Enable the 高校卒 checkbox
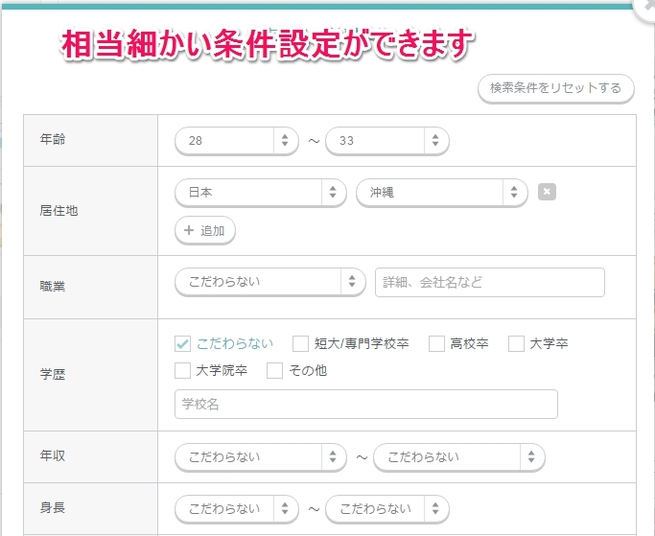 tap(437, 344)
